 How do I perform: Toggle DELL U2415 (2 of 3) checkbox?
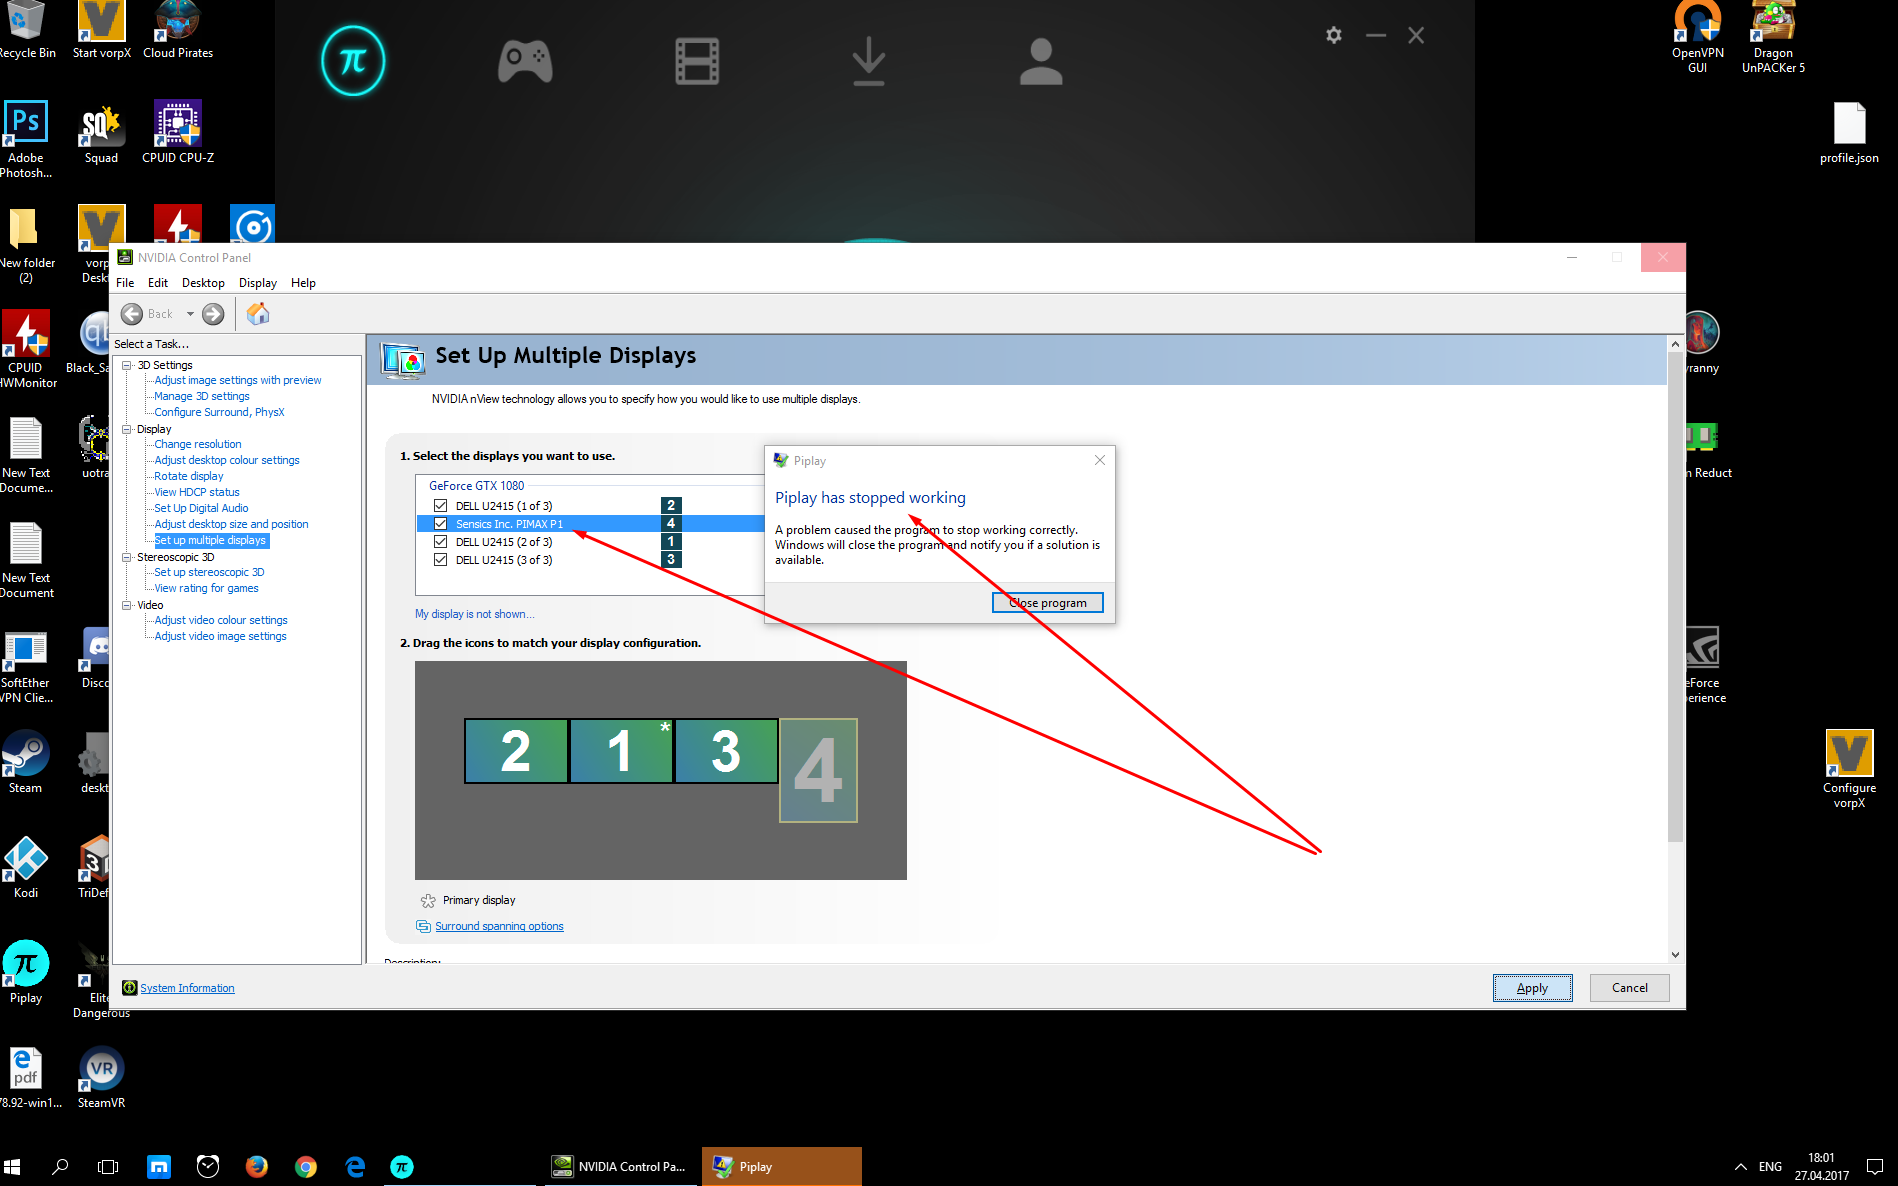[440, 542]
